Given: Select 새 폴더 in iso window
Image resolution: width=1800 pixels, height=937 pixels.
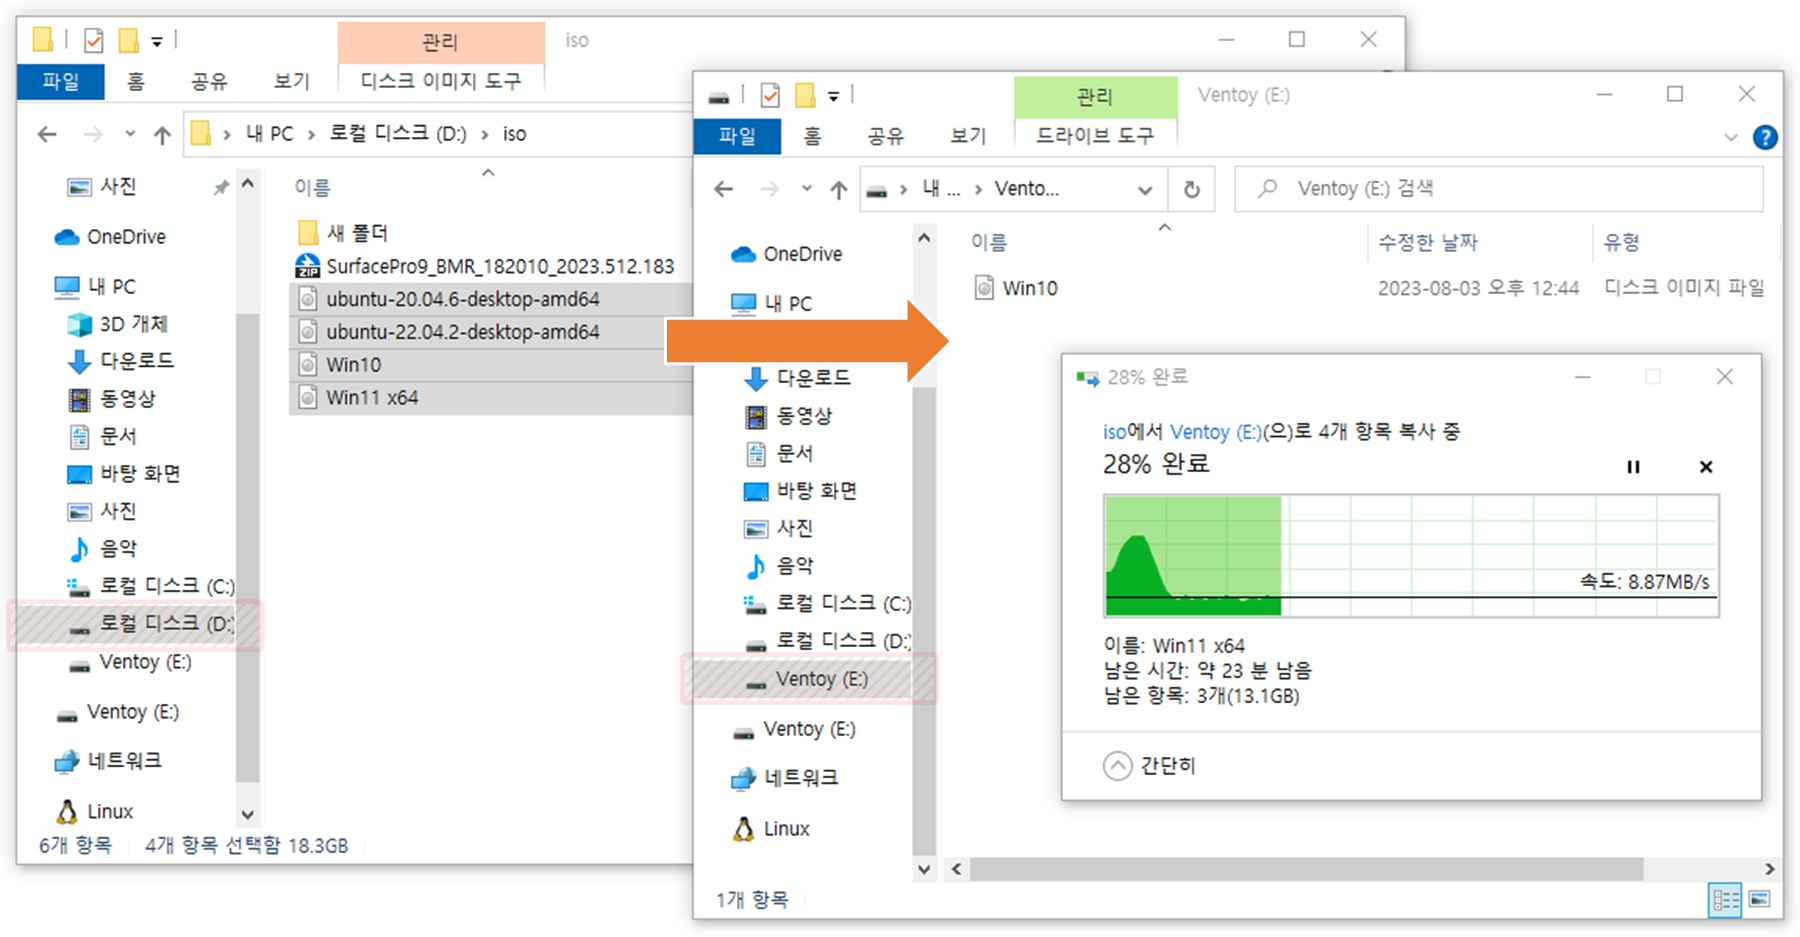Looking at the screenshot, I should (343, 233).
